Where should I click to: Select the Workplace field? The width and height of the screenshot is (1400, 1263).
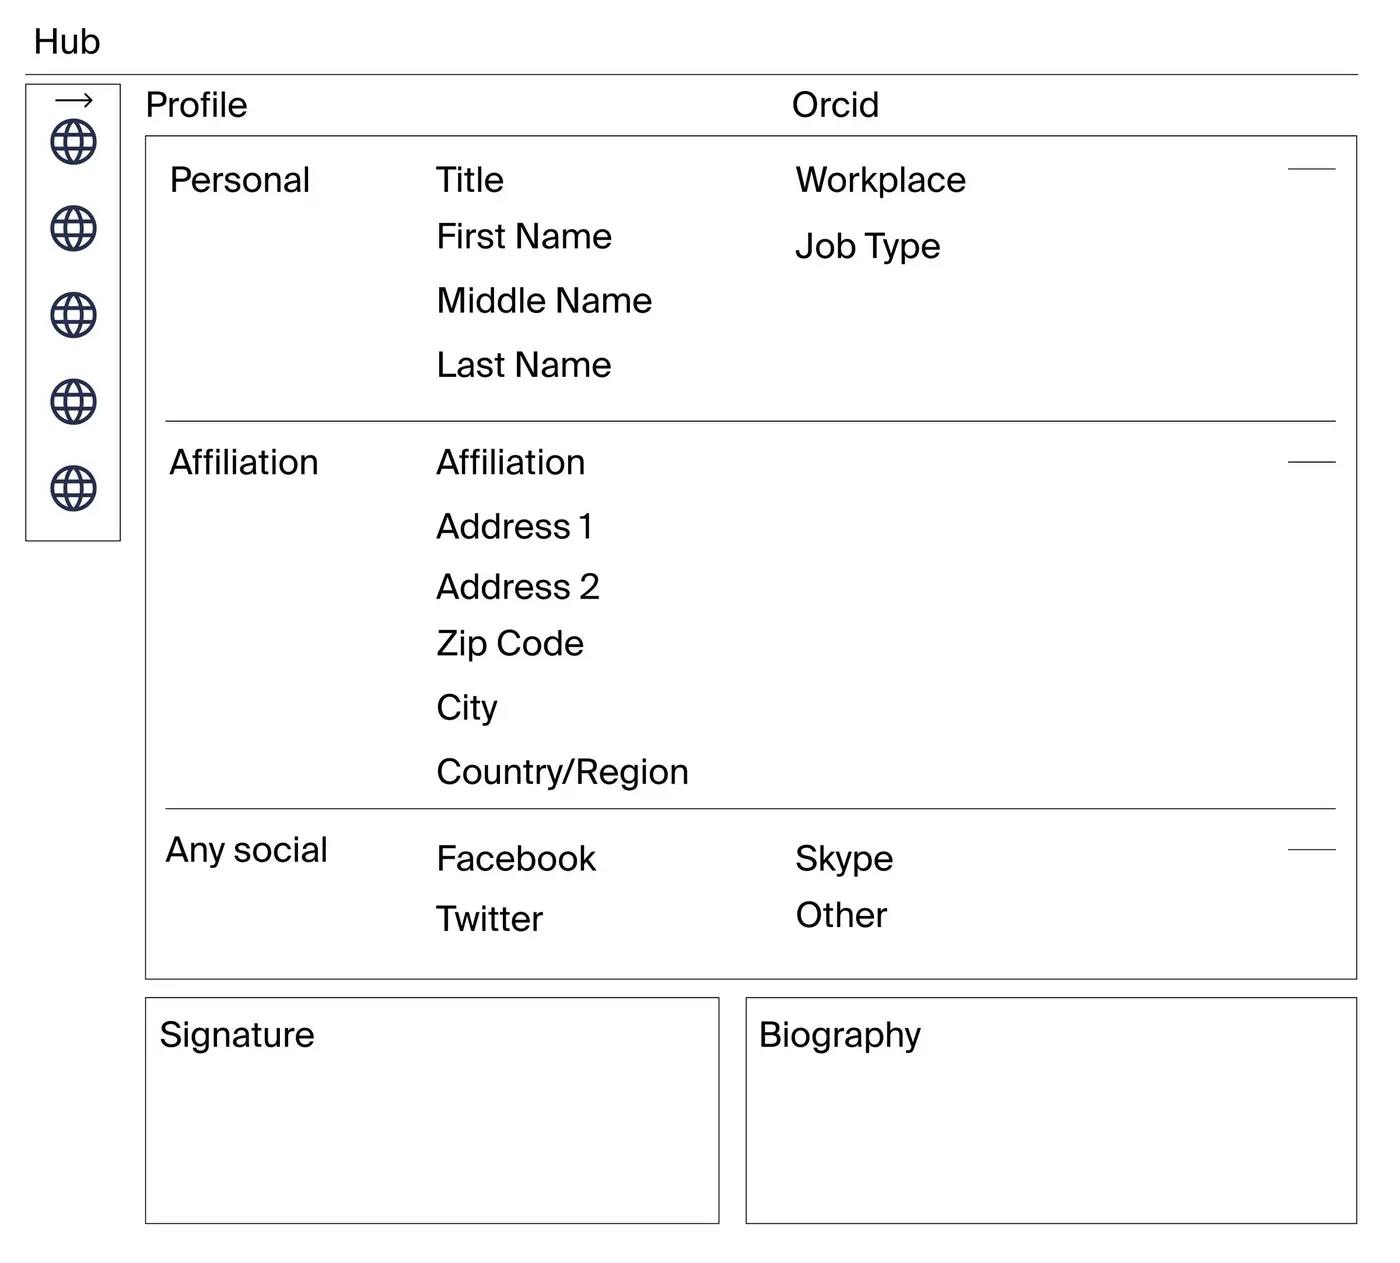pos(881,180)
